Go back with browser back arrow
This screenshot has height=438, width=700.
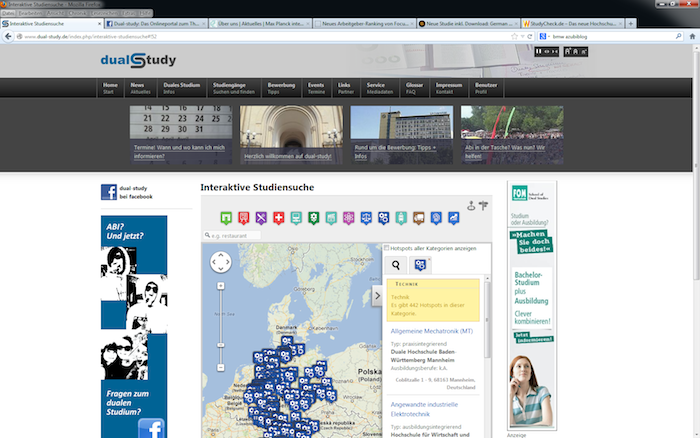8,37
